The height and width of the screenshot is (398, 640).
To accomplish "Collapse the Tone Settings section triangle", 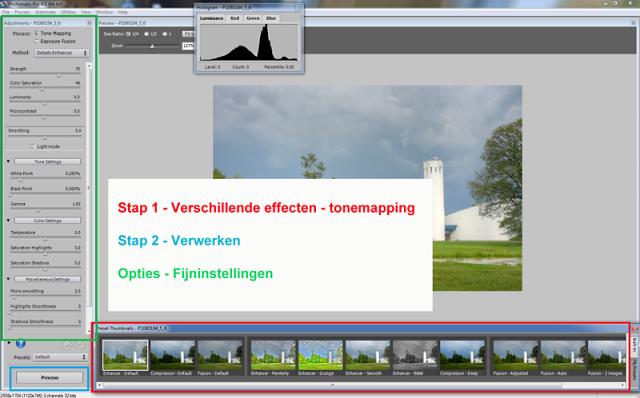I will pos(8,162).
